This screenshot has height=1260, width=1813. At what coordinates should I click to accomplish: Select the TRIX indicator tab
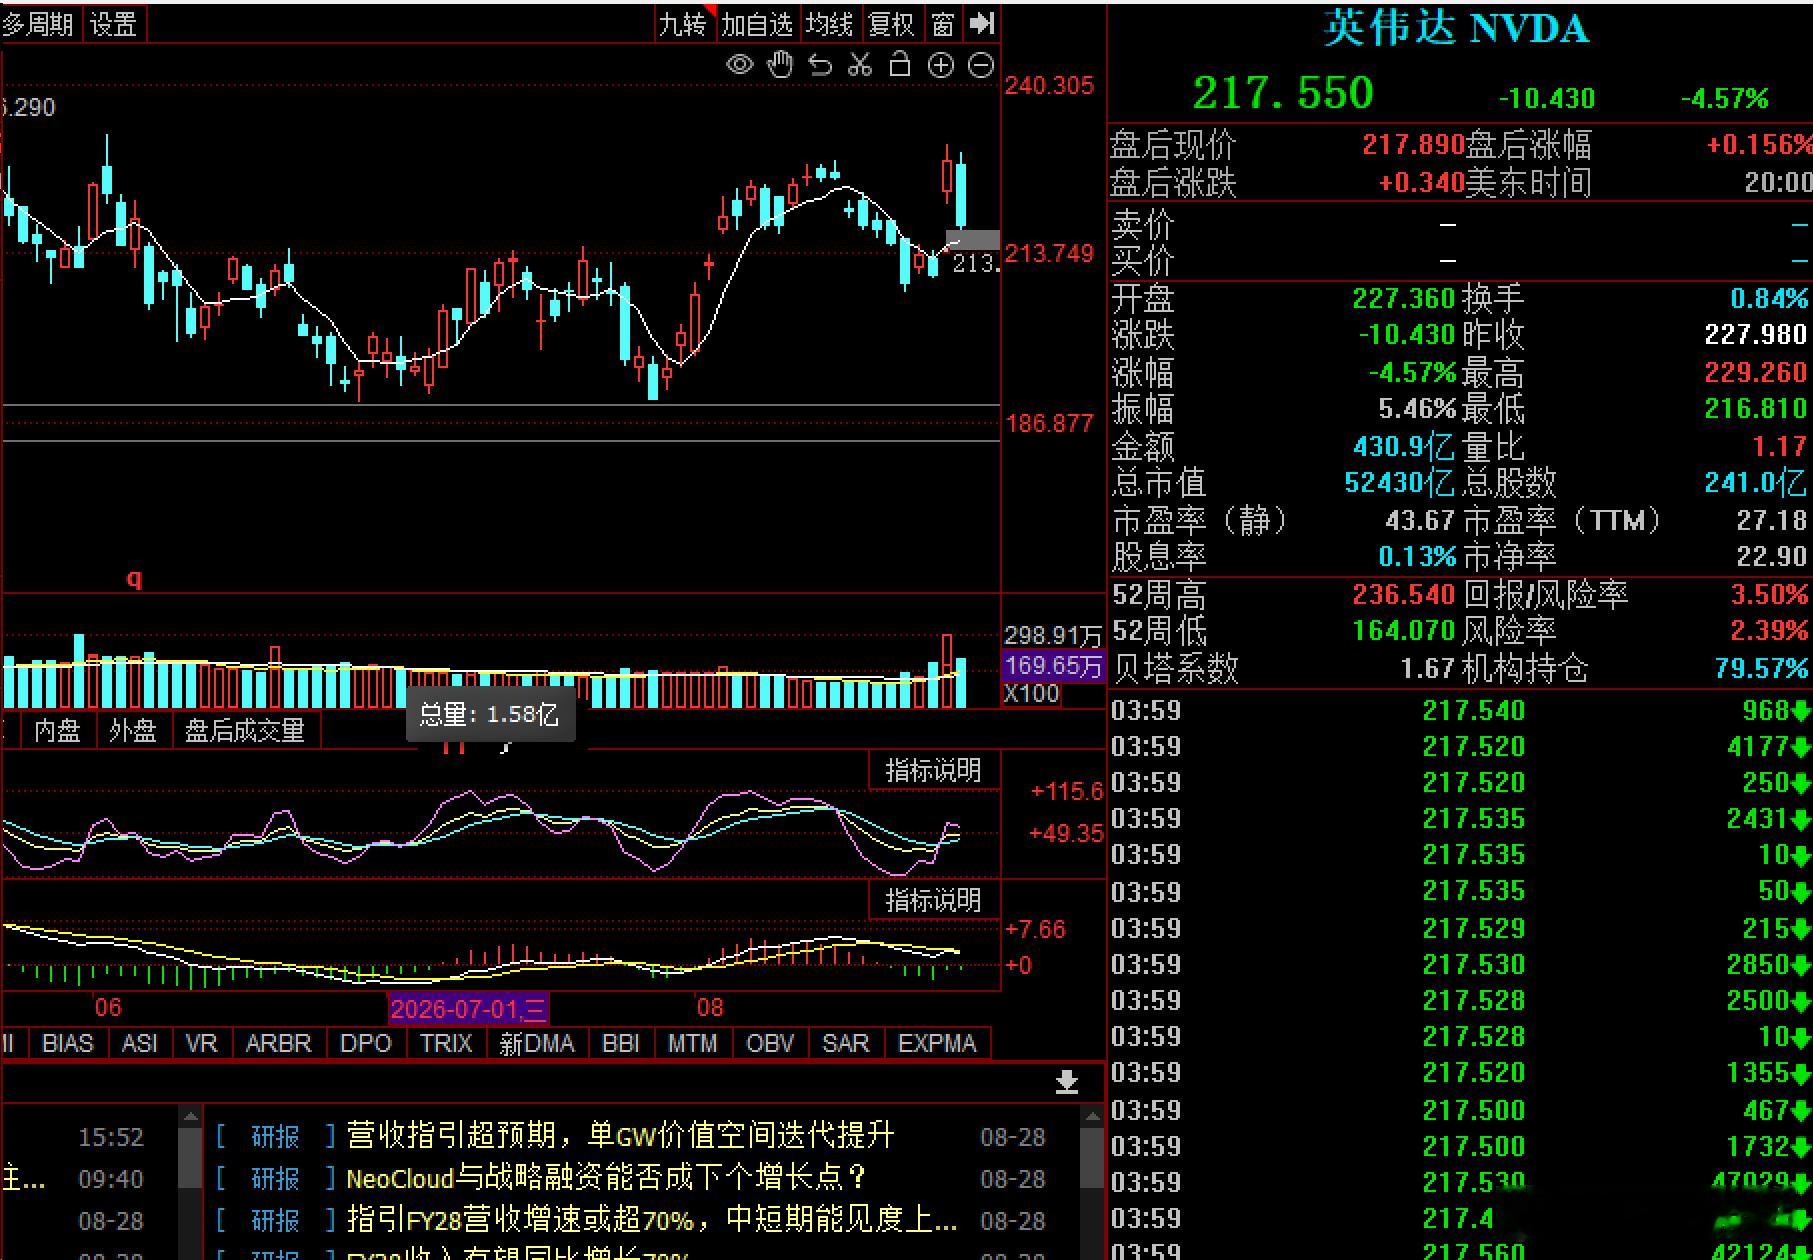coord(446,1043)
